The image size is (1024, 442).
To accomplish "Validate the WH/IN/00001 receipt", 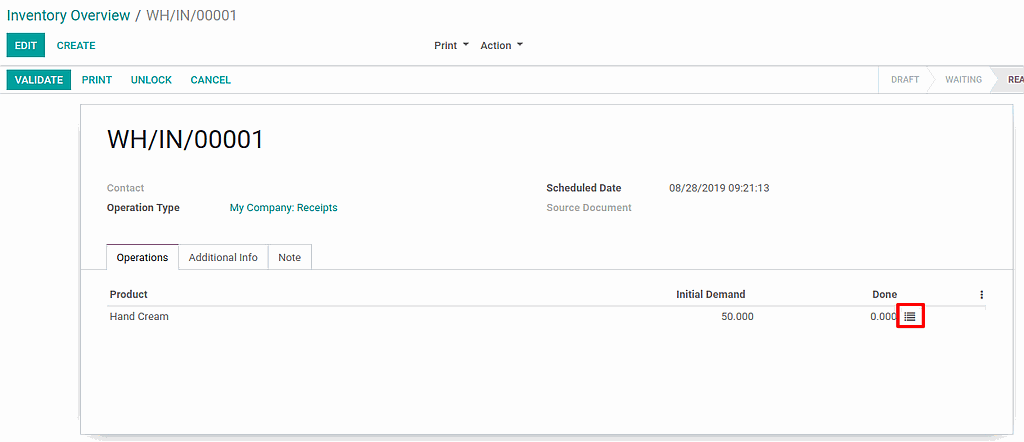I will [39, 80].
